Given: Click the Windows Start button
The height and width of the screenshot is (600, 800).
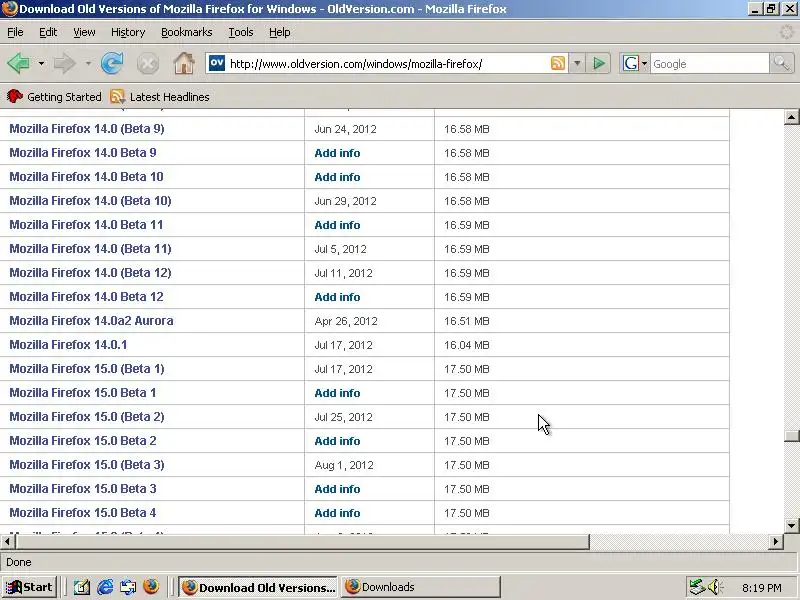Looking at the screenshot, I should [29, 587].
